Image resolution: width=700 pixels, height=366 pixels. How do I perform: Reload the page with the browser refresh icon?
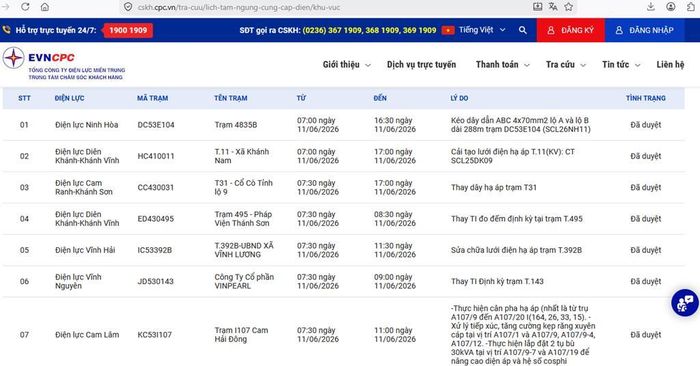25,7
